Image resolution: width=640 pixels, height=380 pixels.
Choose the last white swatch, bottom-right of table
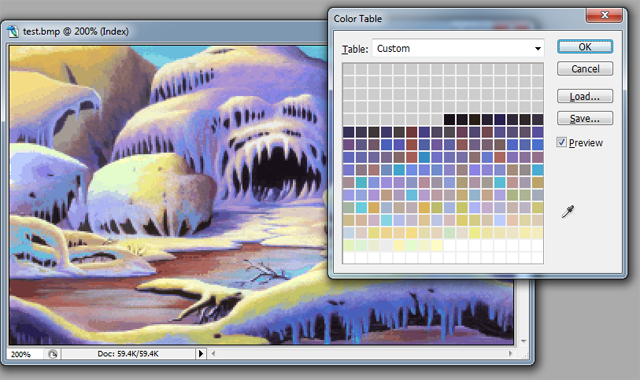(538, 258)
